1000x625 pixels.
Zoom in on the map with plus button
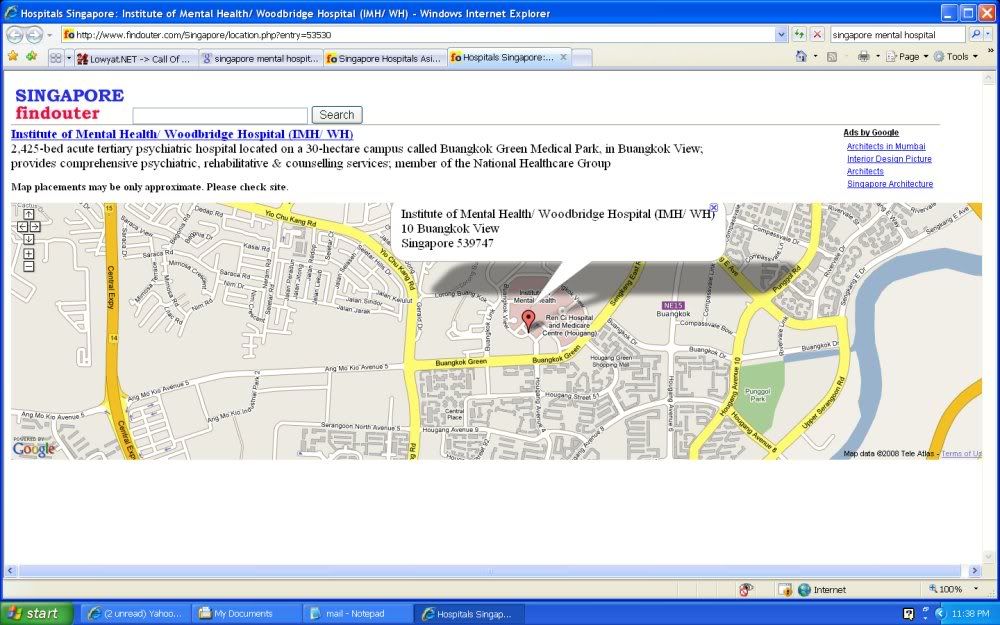point(28,254)
